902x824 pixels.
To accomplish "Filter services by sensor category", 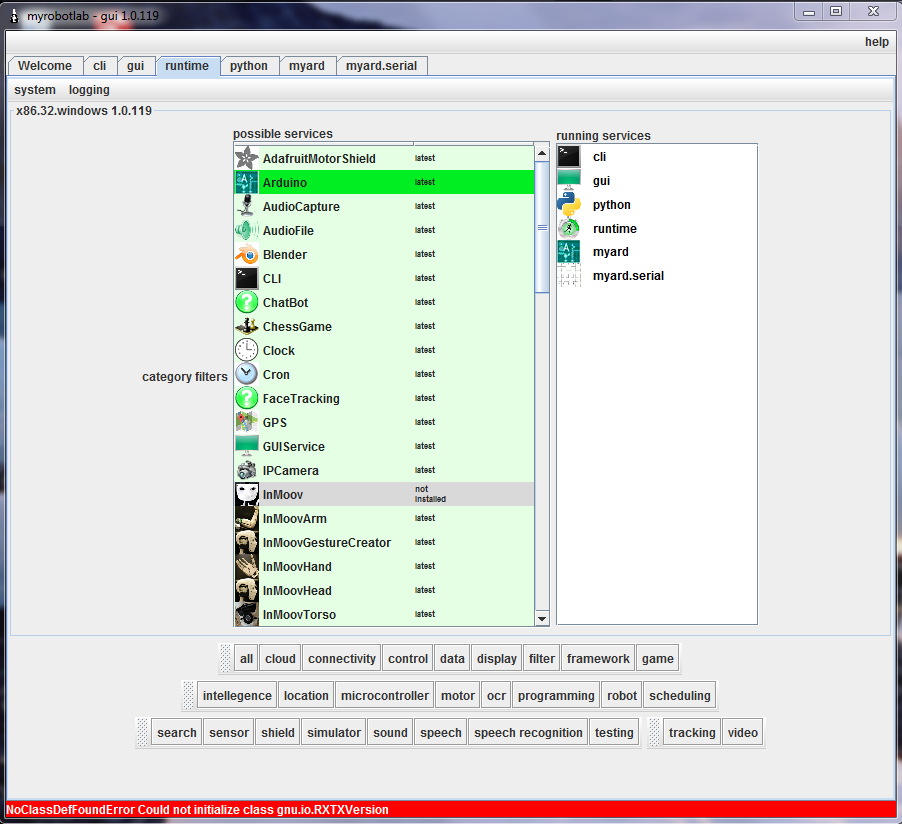I will [x=229, y=733].
